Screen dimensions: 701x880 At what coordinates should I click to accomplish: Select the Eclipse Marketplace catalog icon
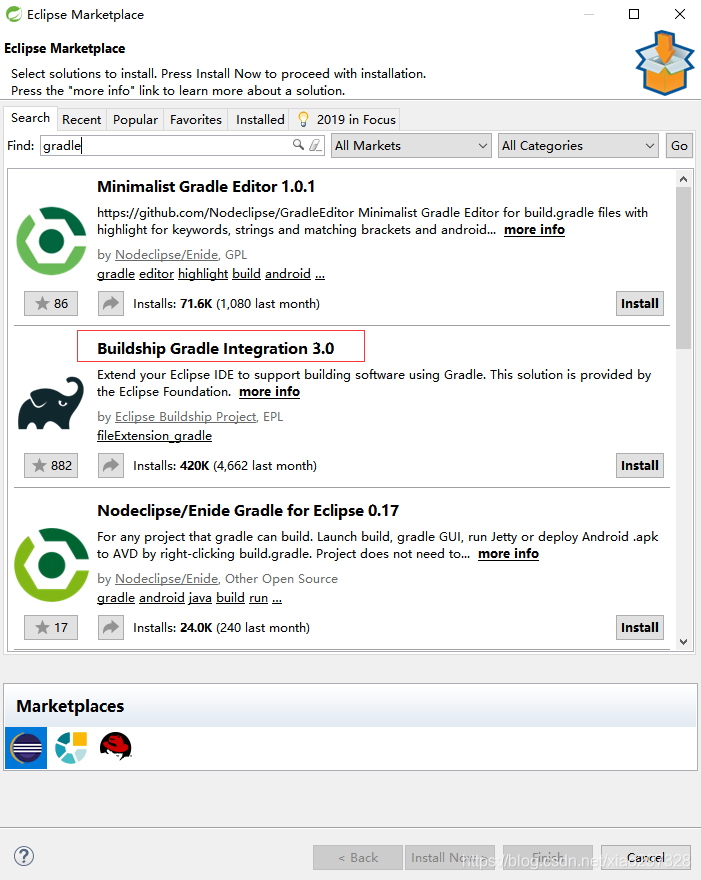click(26, 748)
